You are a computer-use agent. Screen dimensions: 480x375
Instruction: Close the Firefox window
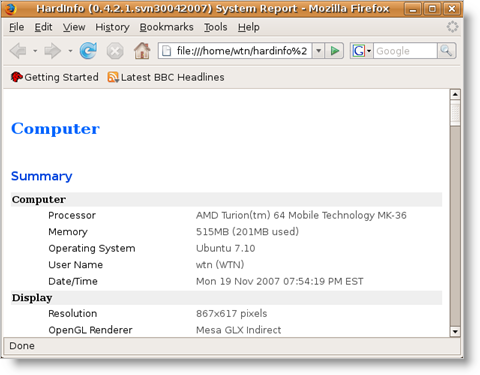coord(452,9)
